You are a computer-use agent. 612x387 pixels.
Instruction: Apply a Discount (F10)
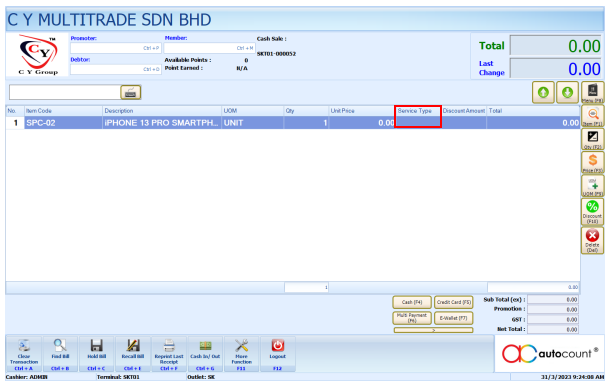point(592,212)
